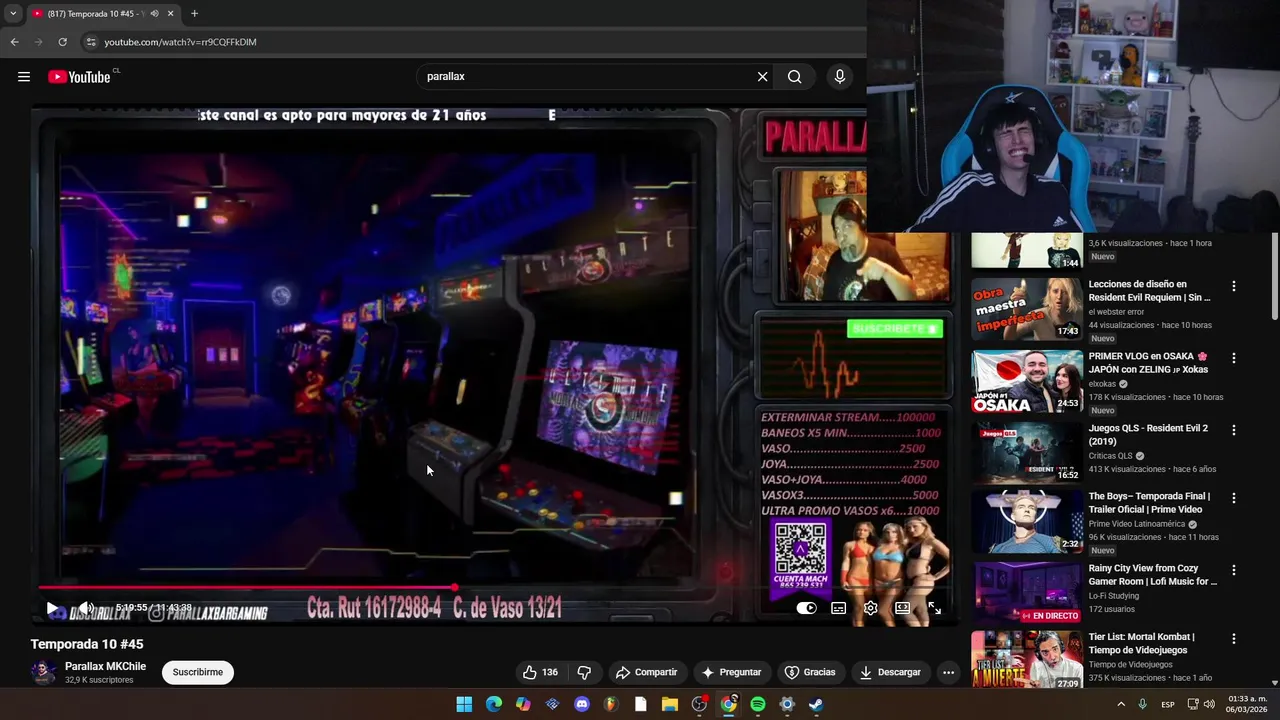
Task: Enter fullscreen on the video player
Action: pos(934,608)
